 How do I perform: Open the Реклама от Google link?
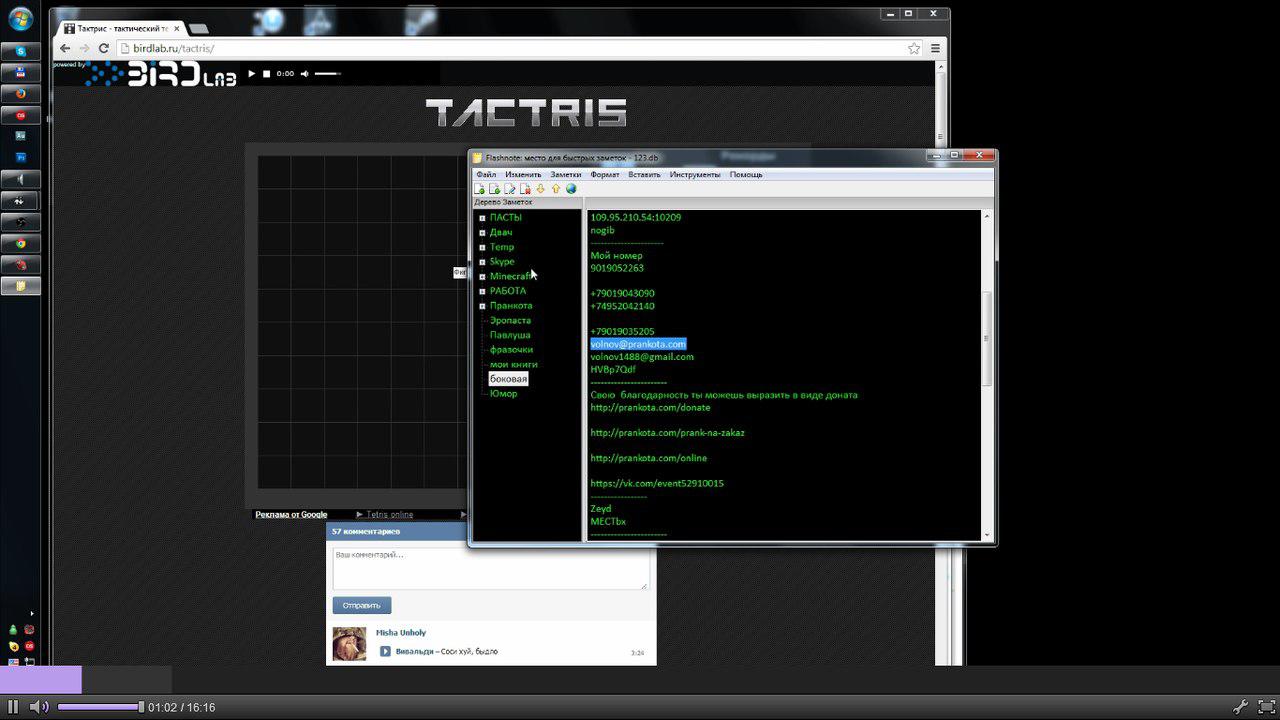pyautogui.click(x=291, y=515)
